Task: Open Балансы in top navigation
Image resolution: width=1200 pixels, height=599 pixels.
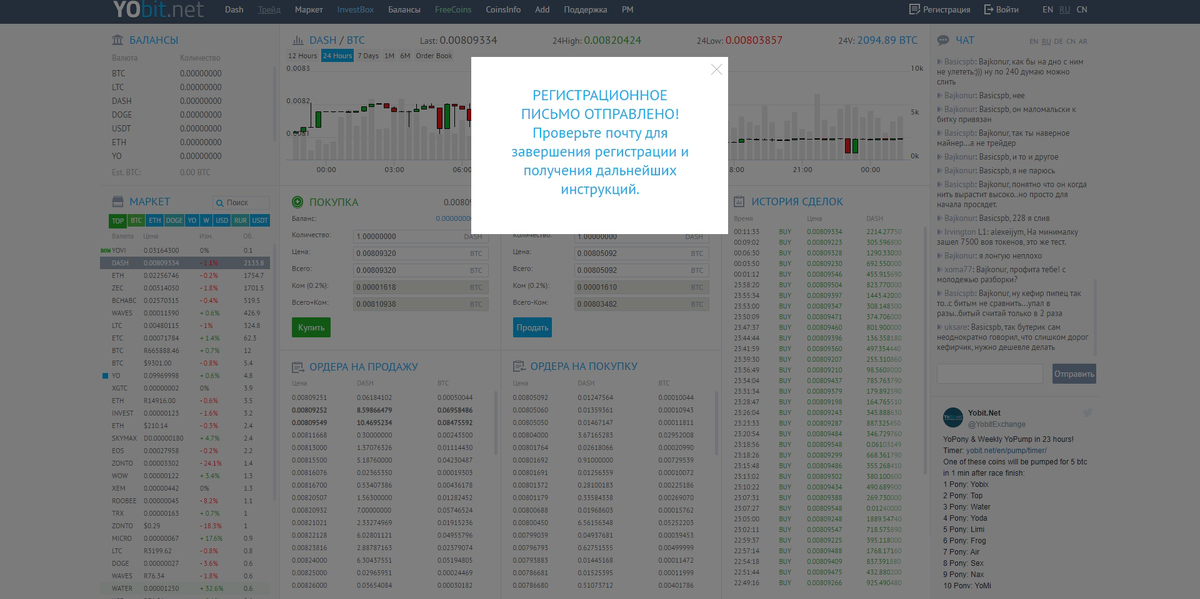Action: 404,10
